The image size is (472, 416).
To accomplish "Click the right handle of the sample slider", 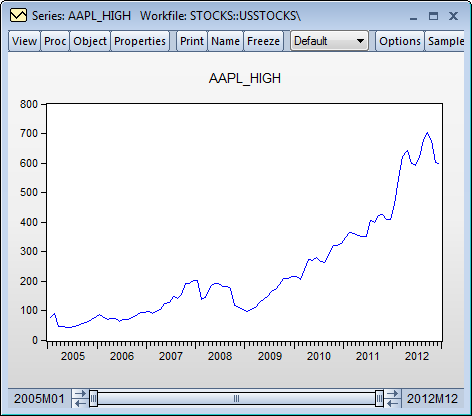I will [379, 398].
